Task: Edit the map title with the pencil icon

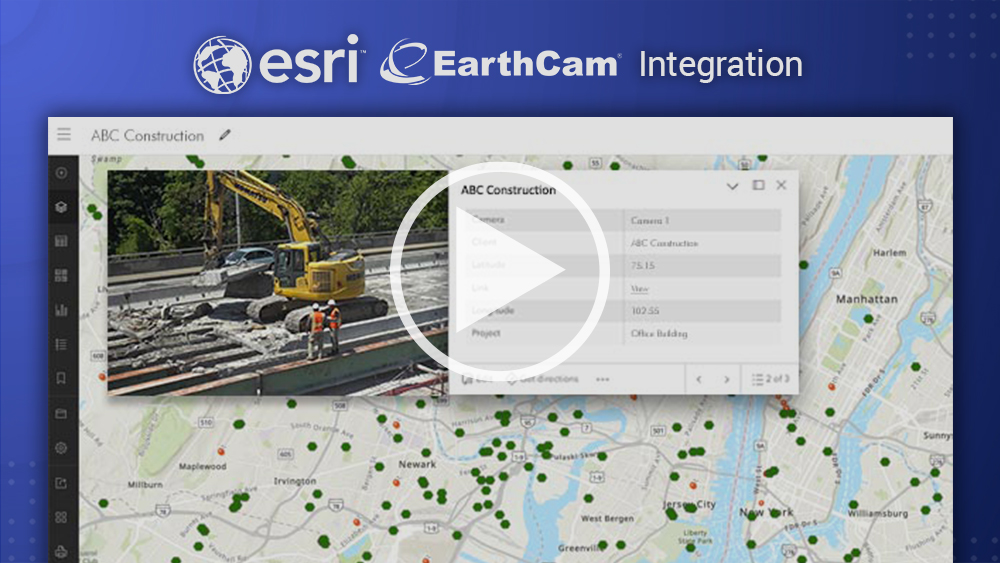Action: pos(224,135)
